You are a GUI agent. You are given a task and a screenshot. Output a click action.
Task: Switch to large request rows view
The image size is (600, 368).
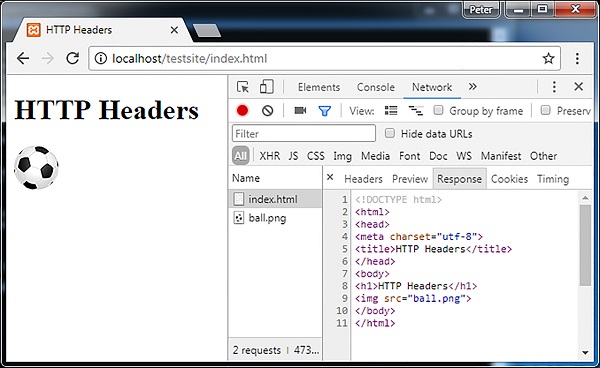click(391, 111)
